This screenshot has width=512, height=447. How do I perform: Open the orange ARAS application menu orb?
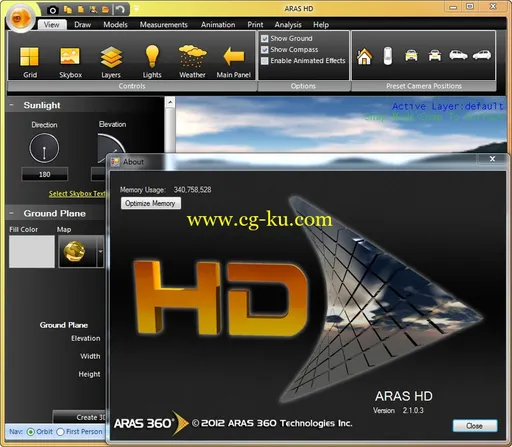tap(20, 18)
